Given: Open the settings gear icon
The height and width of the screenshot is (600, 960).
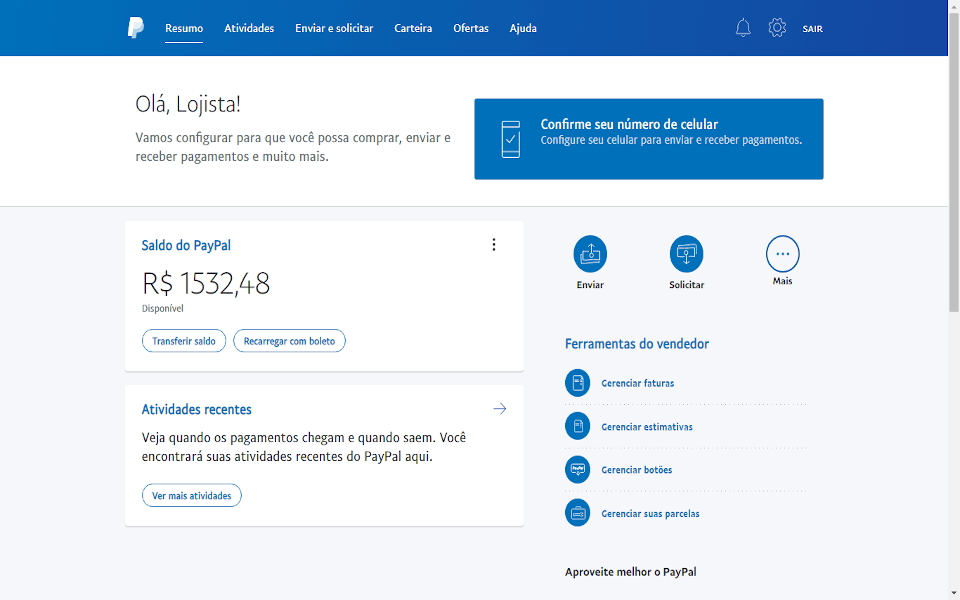Looking at the screenshot, I should pos(777,28).
